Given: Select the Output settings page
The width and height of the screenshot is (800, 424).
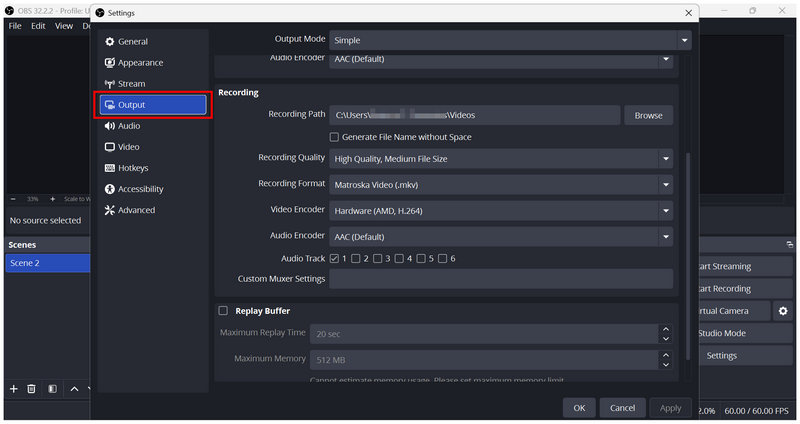Looking at the screenshot, I should (x=153, y=105).
